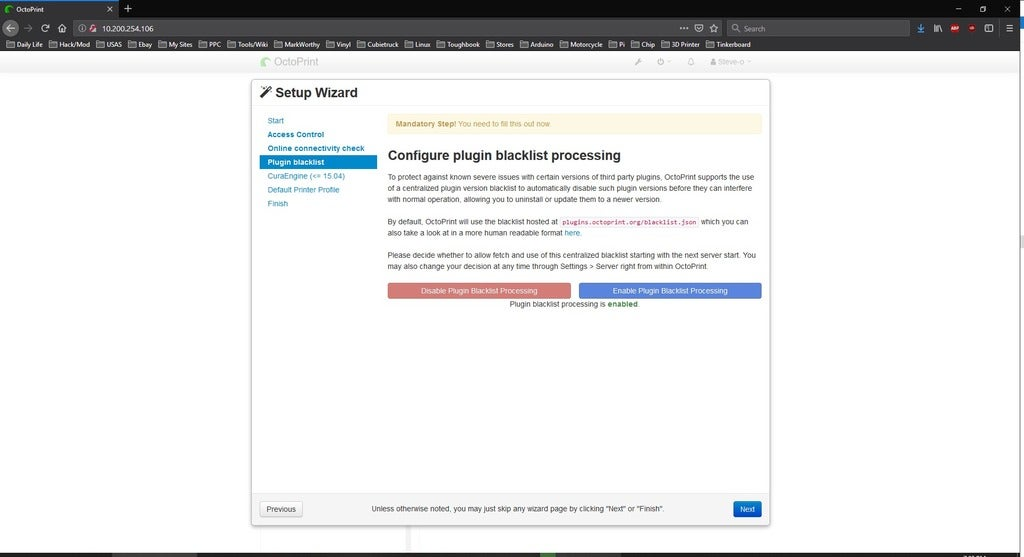Open the MarkWorthy bookmarks folder
1024x557 pixels.
tap(296, 44)
